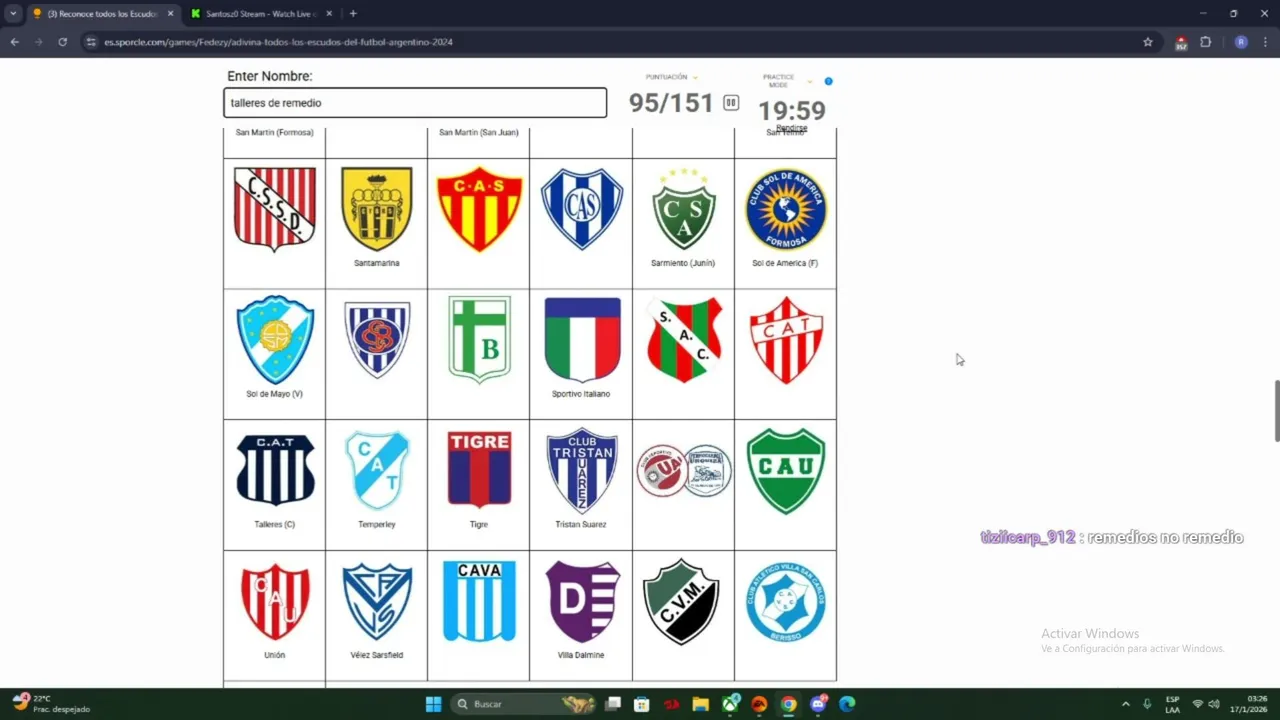Viewport: 1280px width, 720px height.
Task: Click the C.A.S. red-yellow striped crest
Action: pos(479,208)
